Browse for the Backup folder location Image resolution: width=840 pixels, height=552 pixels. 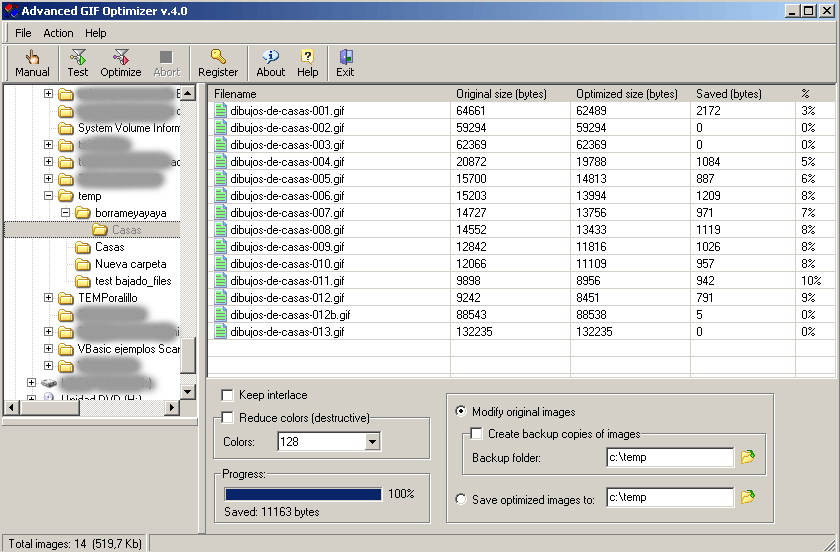748,457
